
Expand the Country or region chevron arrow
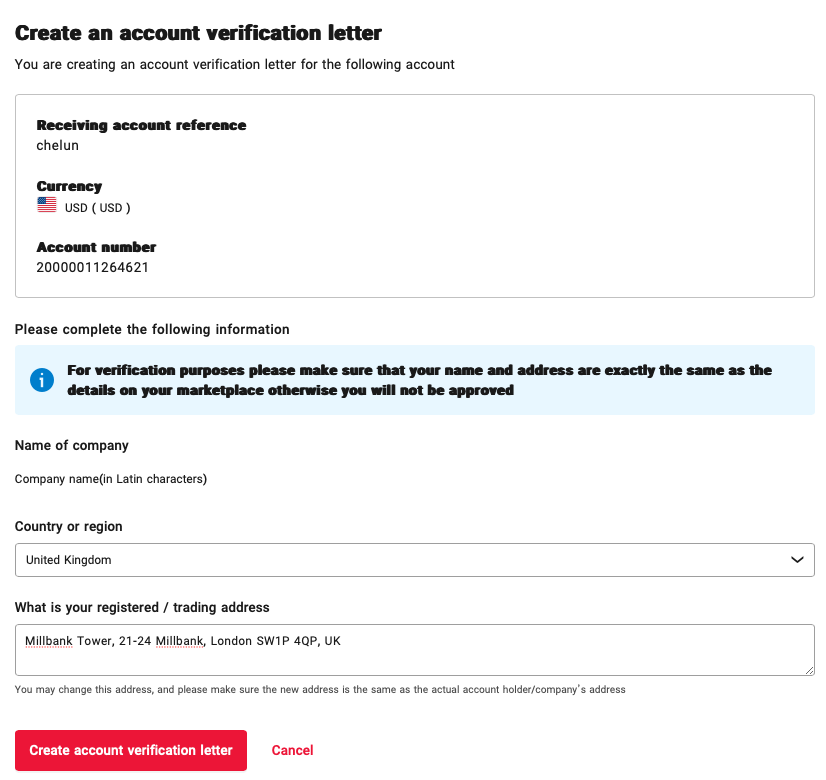(797, 560)
